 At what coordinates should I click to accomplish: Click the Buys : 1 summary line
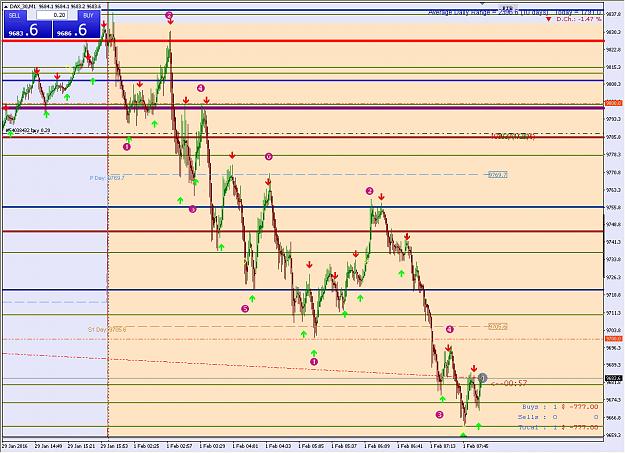pos(560,407)
